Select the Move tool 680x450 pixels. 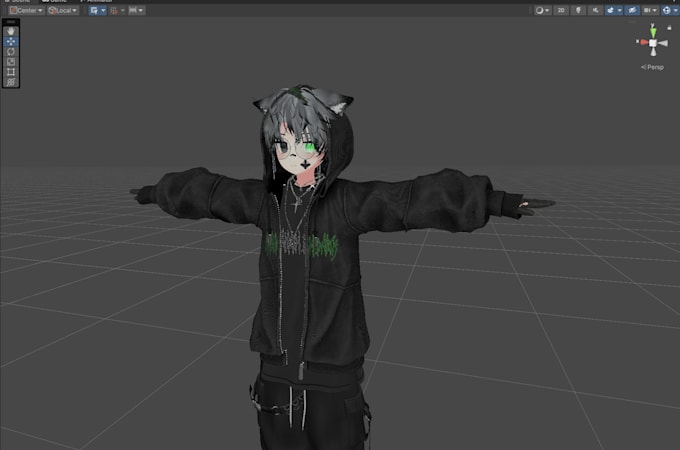(x=11, y=41)
